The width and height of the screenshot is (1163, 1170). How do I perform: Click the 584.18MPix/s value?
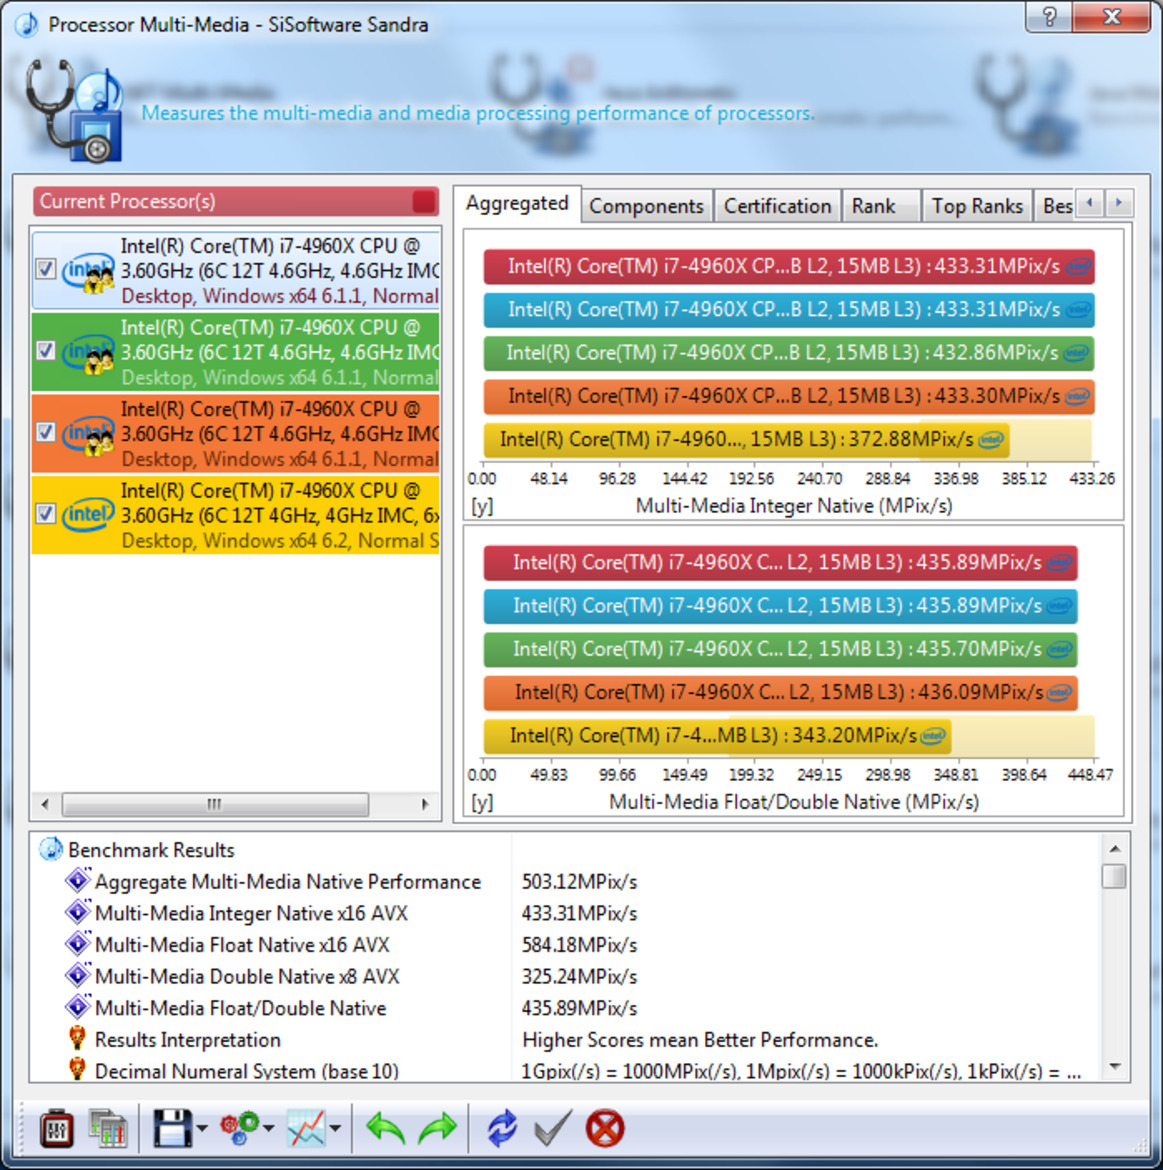(x=580, y=945)
